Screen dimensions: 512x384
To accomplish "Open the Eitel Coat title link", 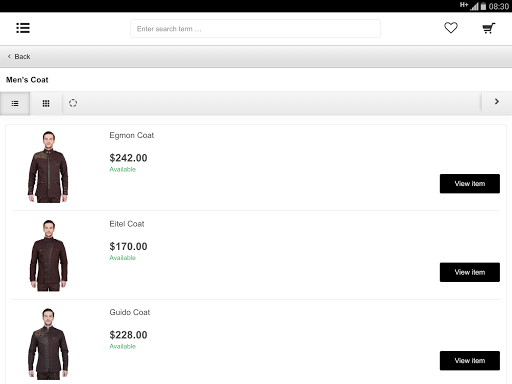I will pos(127,224).
